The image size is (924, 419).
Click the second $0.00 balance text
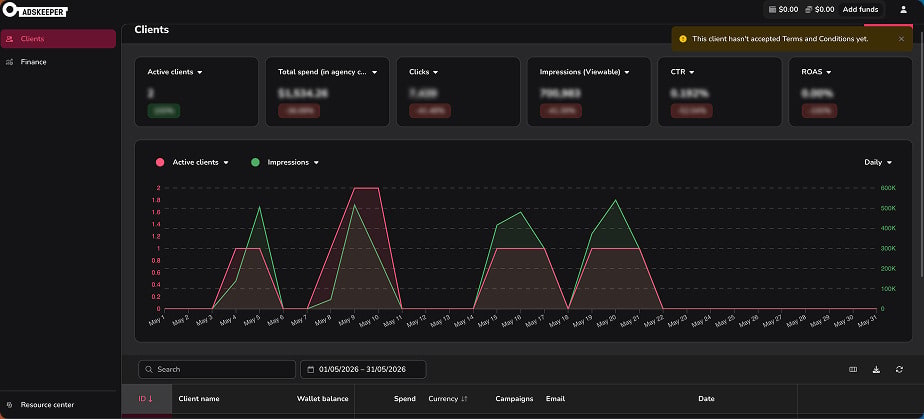click(x=824, y=9)
